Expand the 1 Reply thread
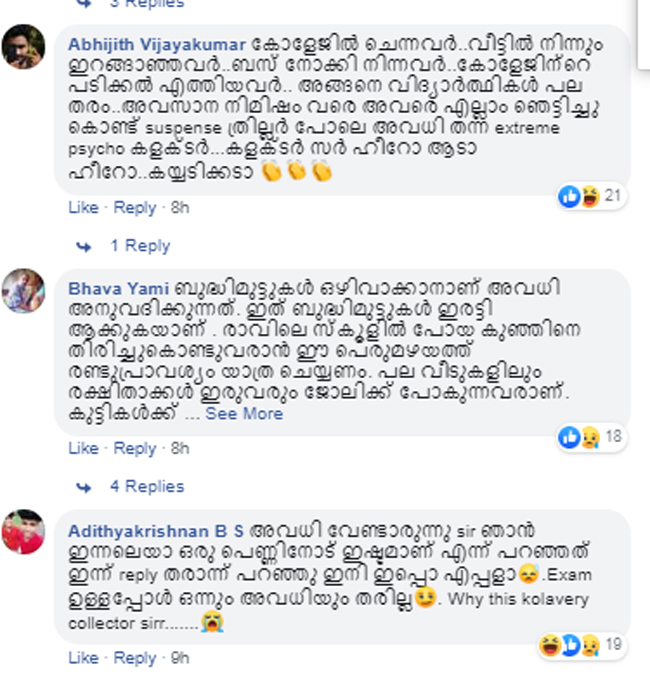 pyautogui.click(x=140, y=246)
